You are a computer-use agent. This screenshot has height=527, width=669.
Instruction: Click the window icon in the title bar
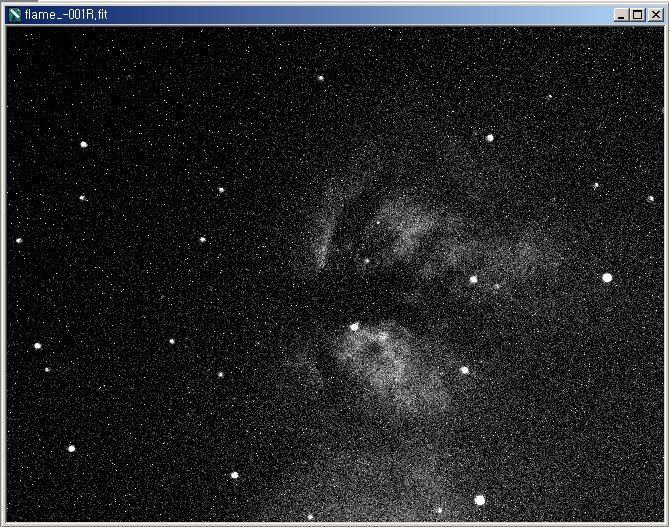[x=14, y=15]
